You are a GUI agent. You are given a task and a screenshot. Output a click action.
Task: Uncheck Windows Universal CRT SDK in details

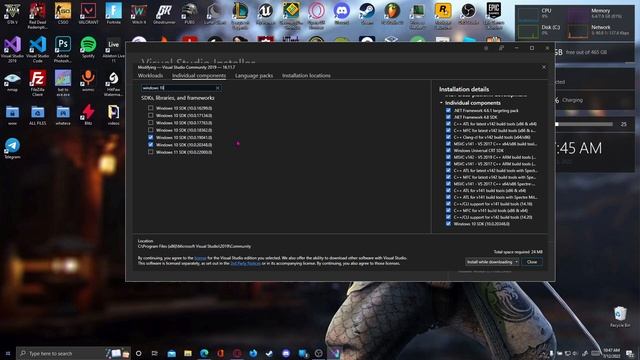[x=448, y=151]
